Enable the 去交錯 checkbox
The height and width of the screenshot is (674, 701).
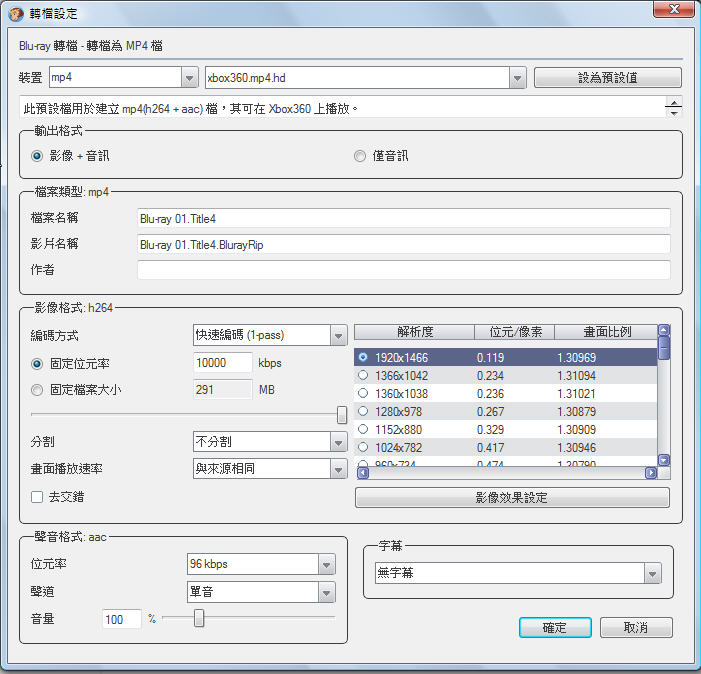[x=37, y=496]
